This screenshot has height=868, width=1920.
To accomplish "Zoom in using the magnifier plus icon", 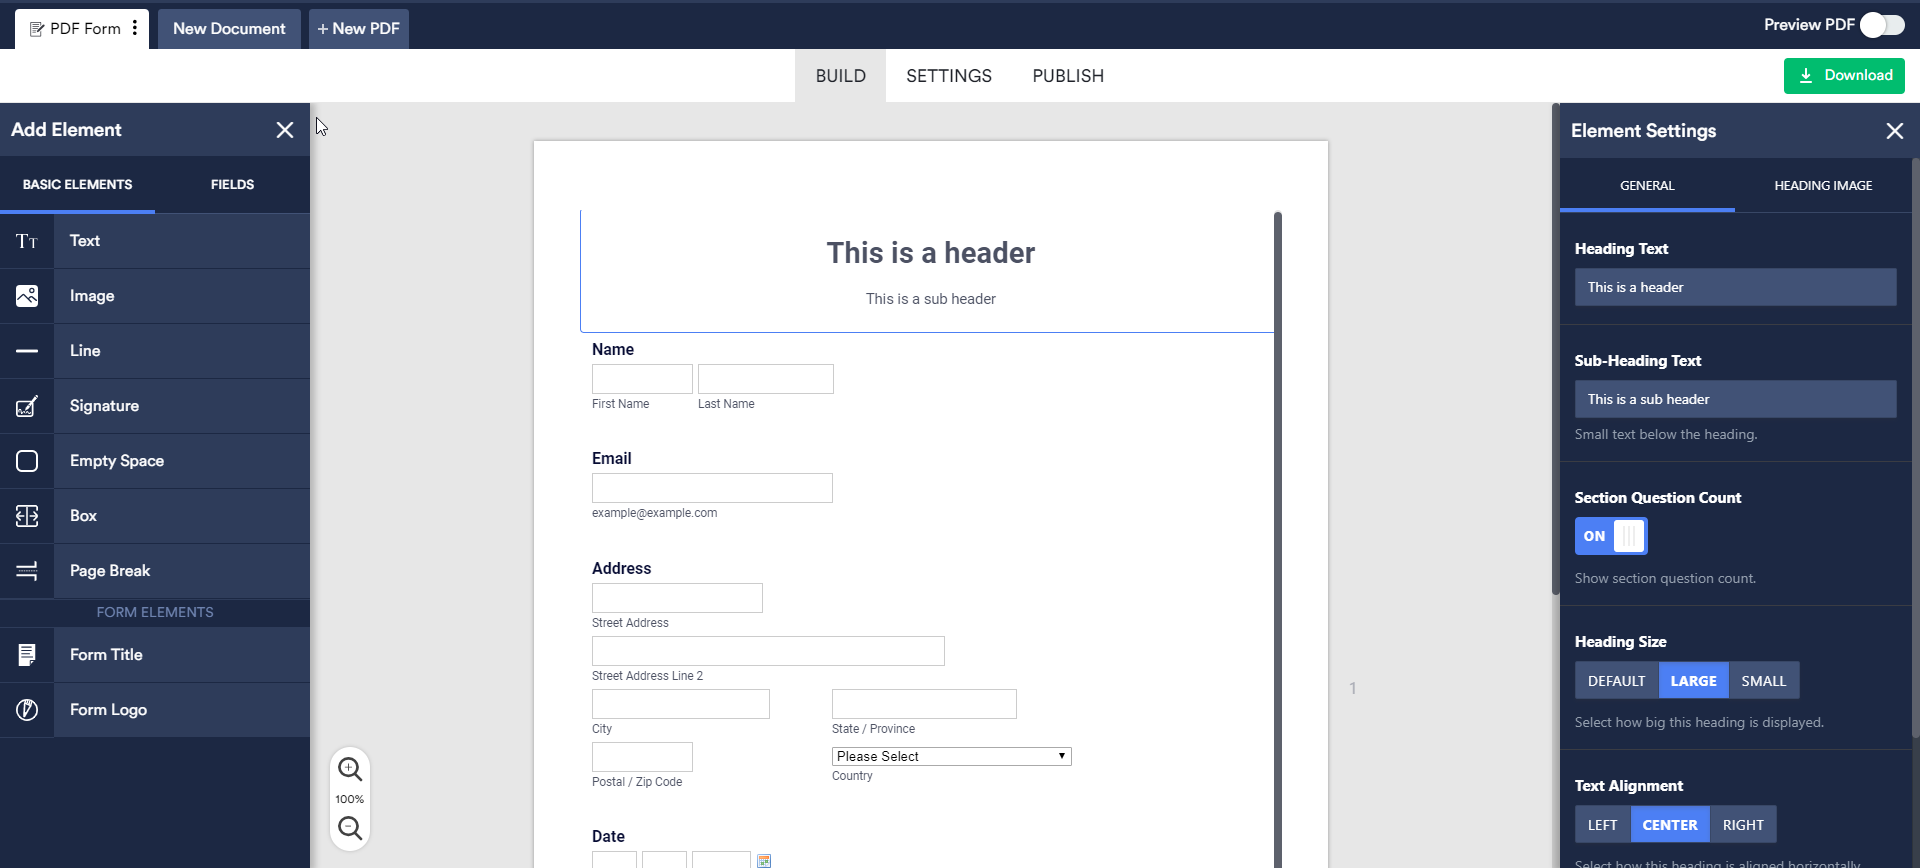I will click(x=350, y=769).
